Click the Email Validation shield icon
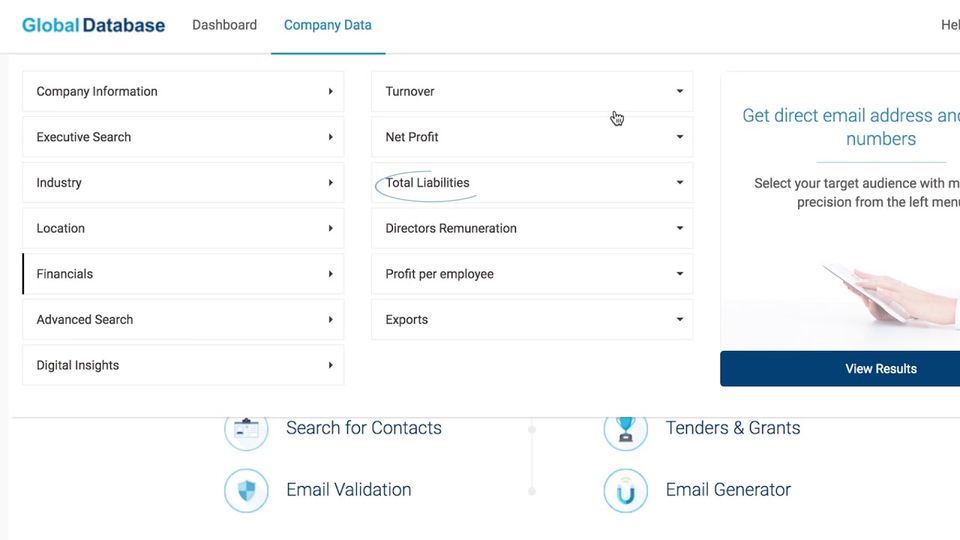 point(246,491)
